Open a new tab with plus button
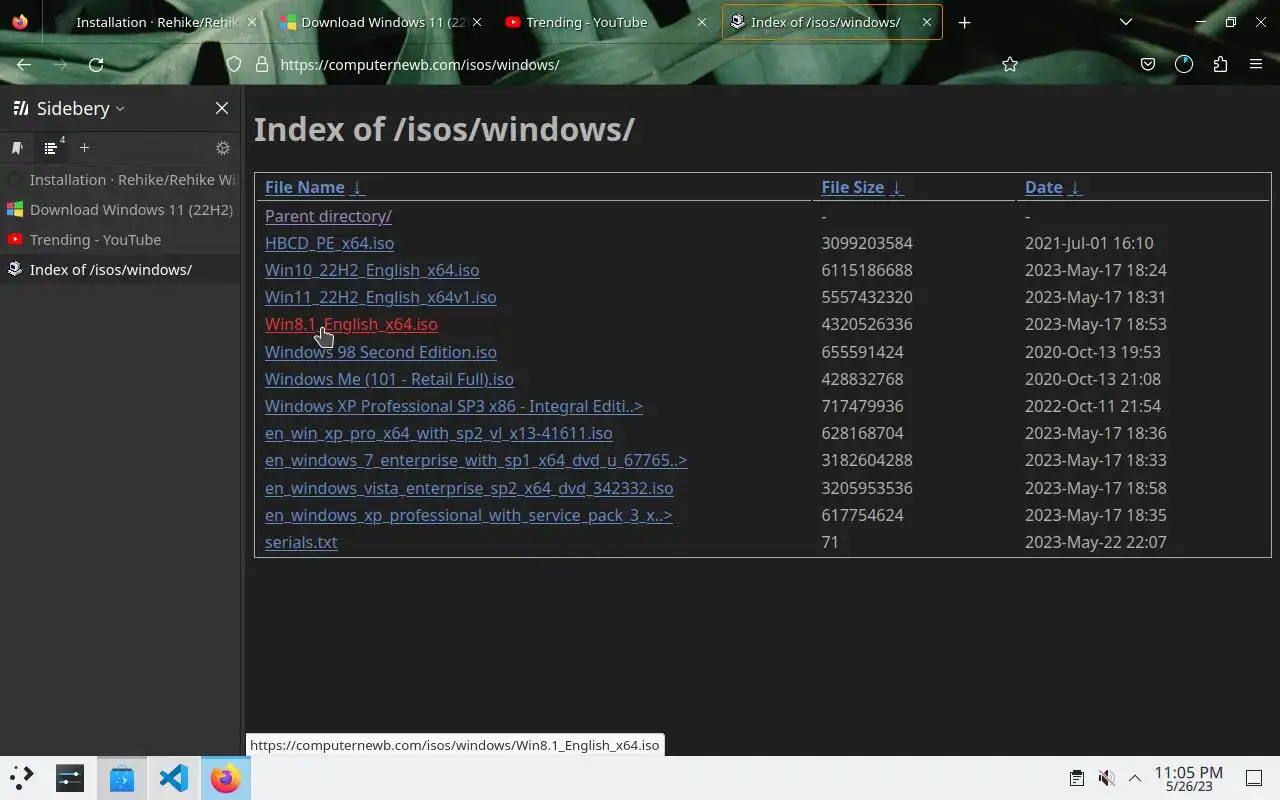Screen dimensions: 1280x800 tap(964, 22)
